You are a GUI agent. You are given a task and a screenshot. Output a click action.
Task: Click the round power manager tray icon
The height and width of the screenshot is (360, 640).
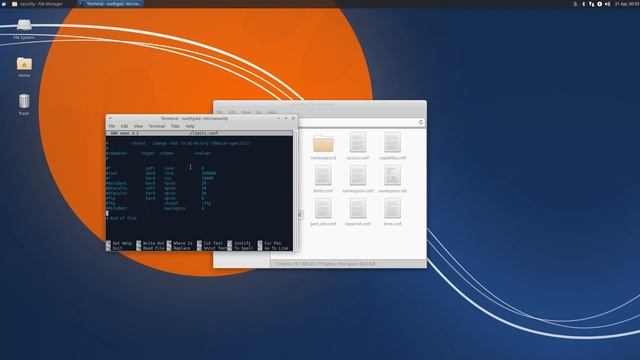click(600, 4)
